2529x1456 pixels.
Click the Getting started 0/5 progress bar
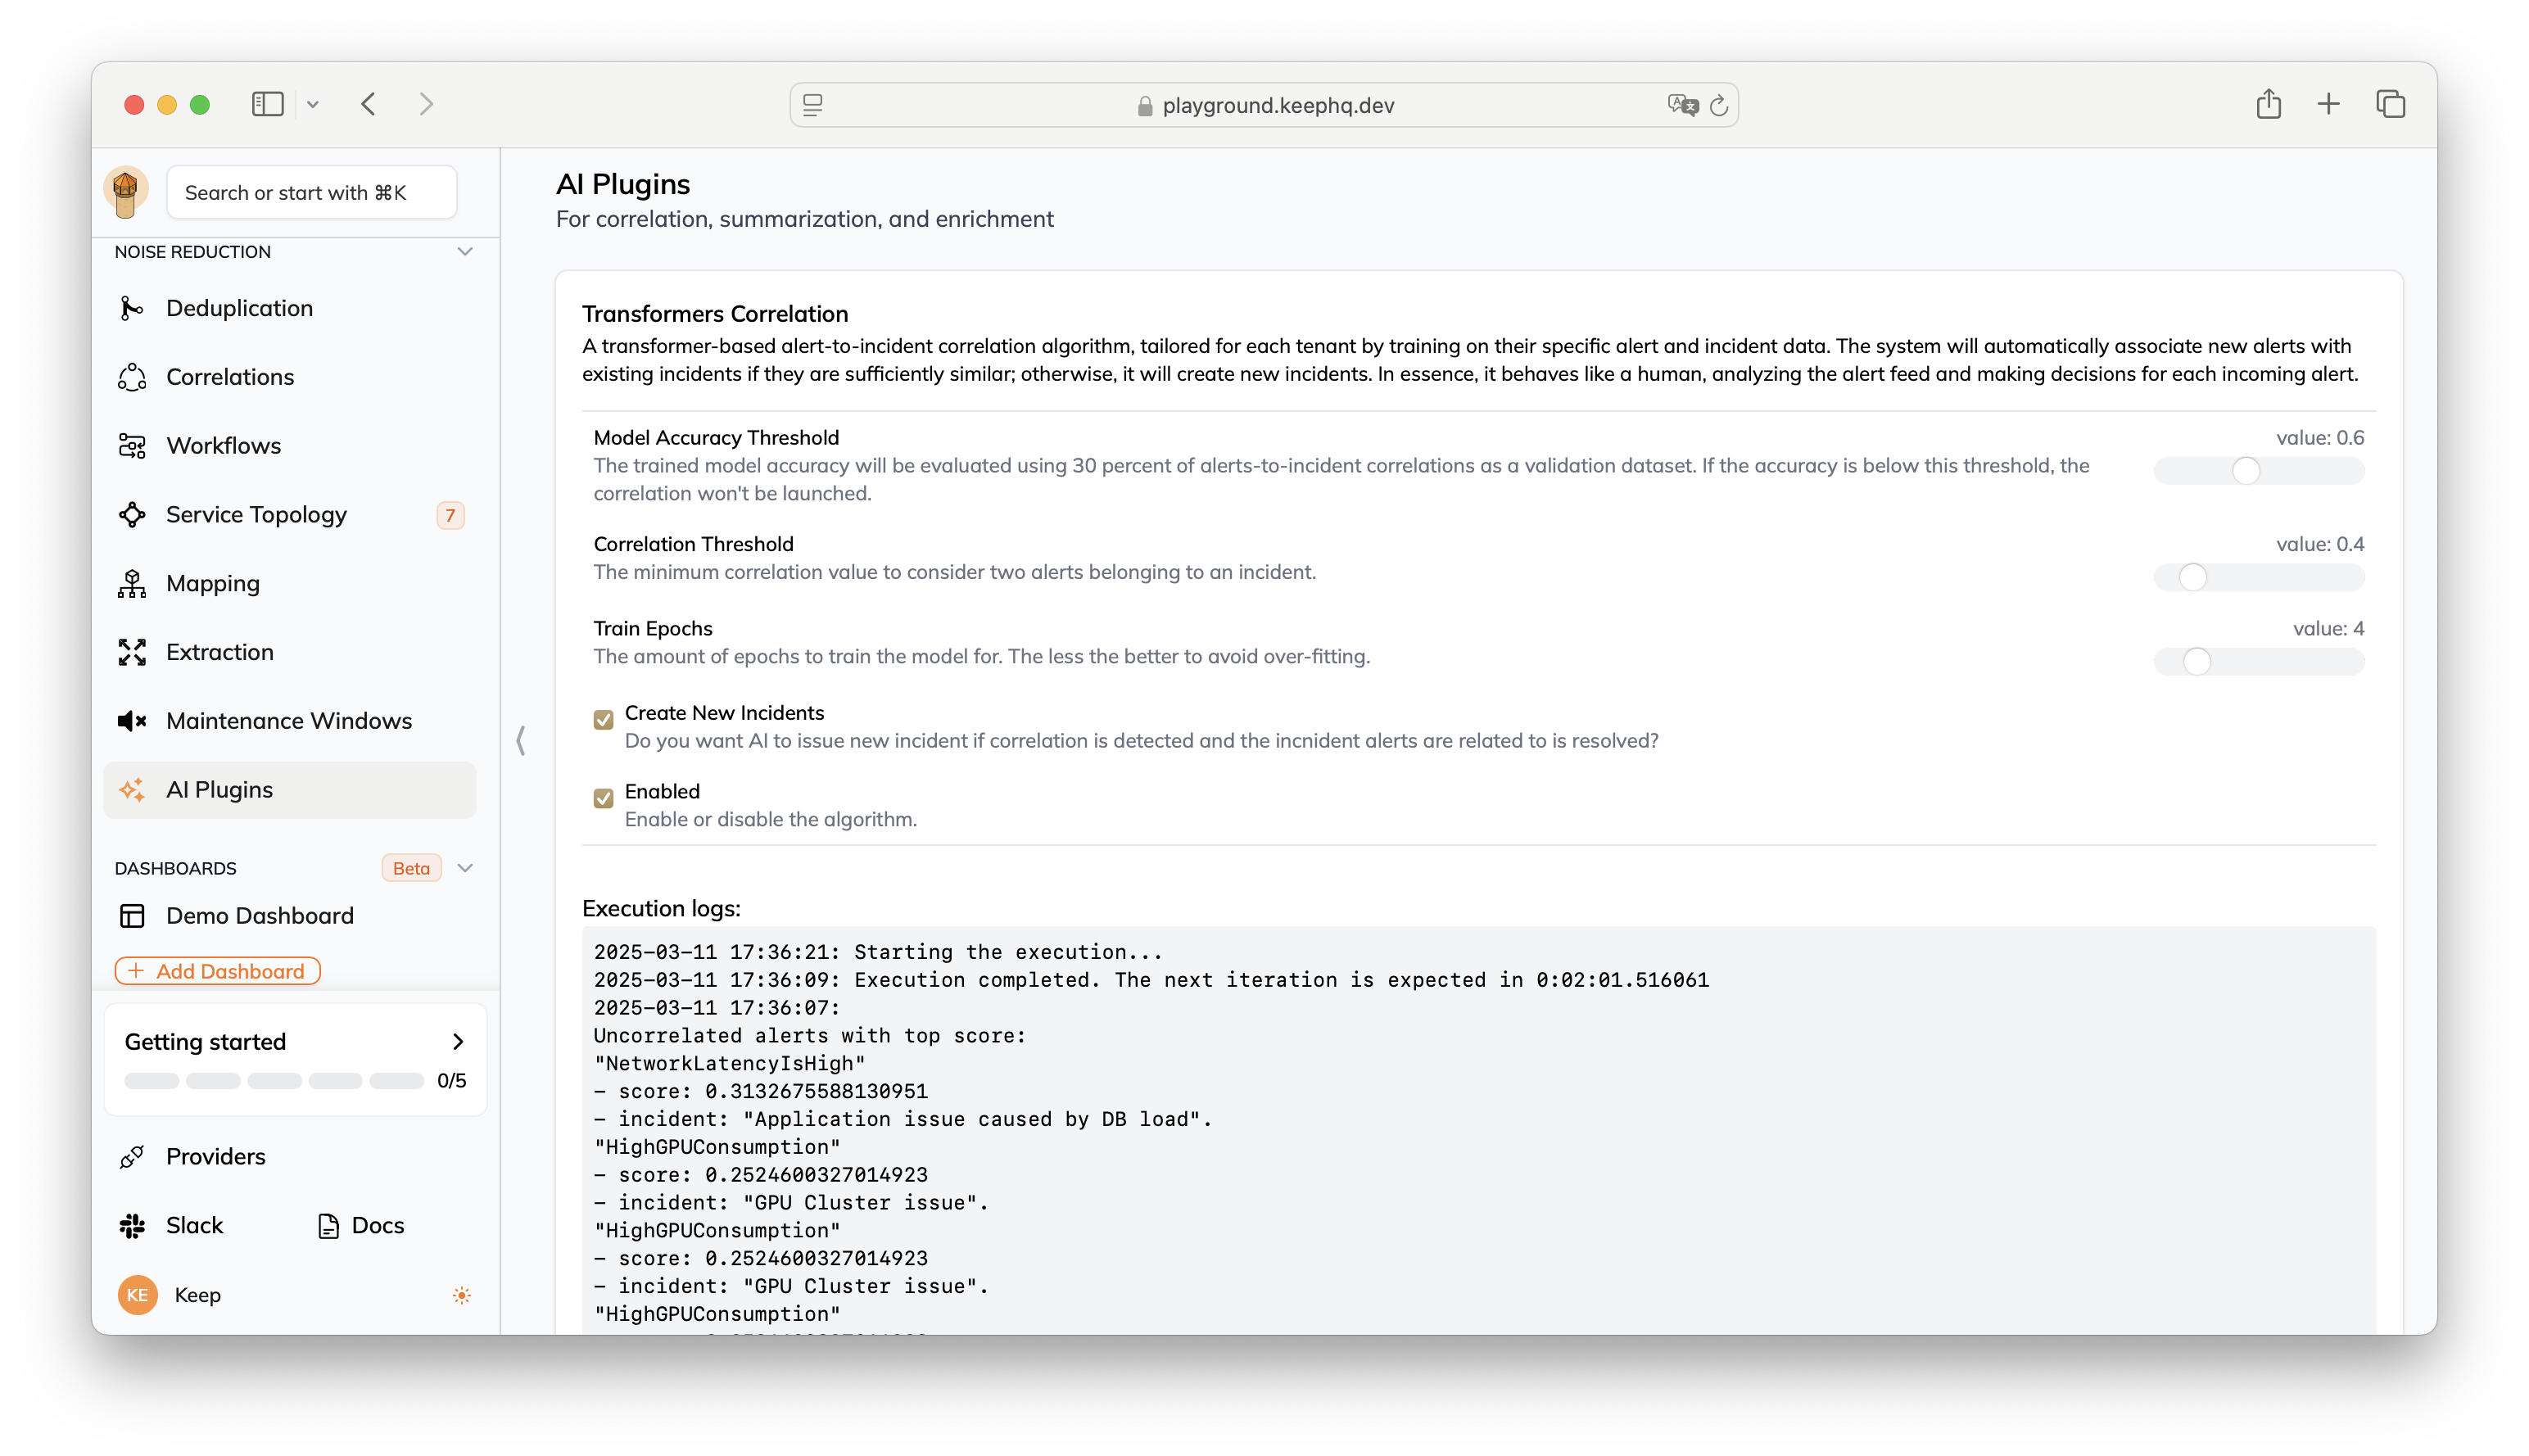tap(274, 1081)
